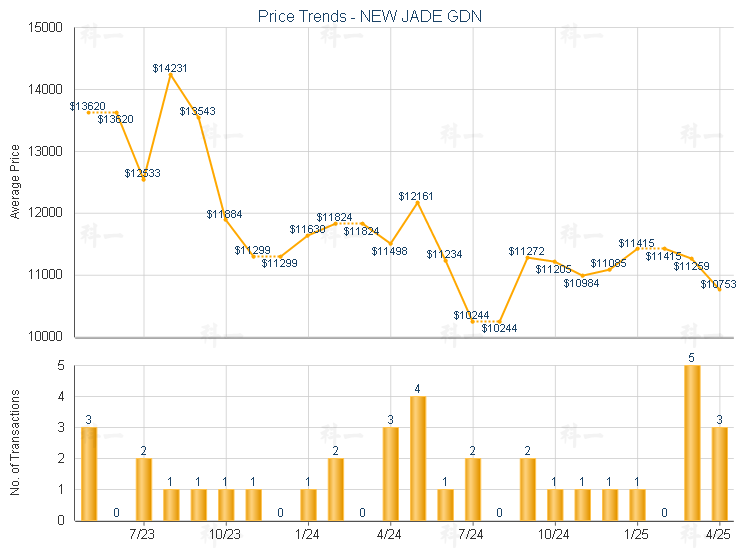Click the Average Price axis label
Screen dimensions: 740x550
pyautogui.click(x=15, y=182)
